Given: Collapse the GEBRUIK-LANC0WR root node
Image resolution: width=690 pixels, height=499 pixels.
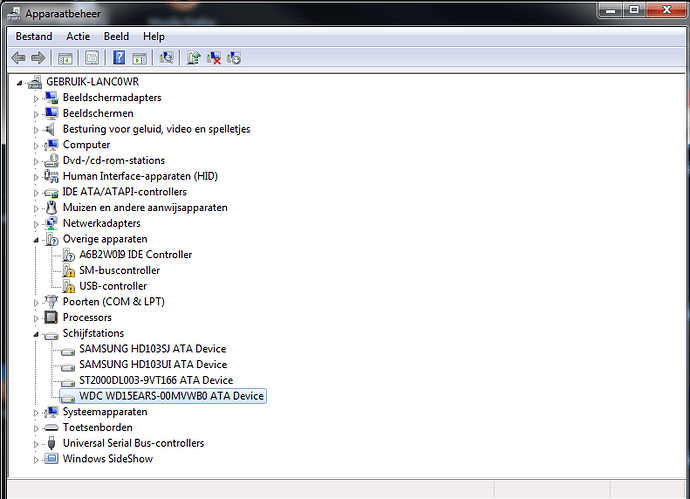Looking at the screenshot, I should pyautogui.click(x=19, y=82).
